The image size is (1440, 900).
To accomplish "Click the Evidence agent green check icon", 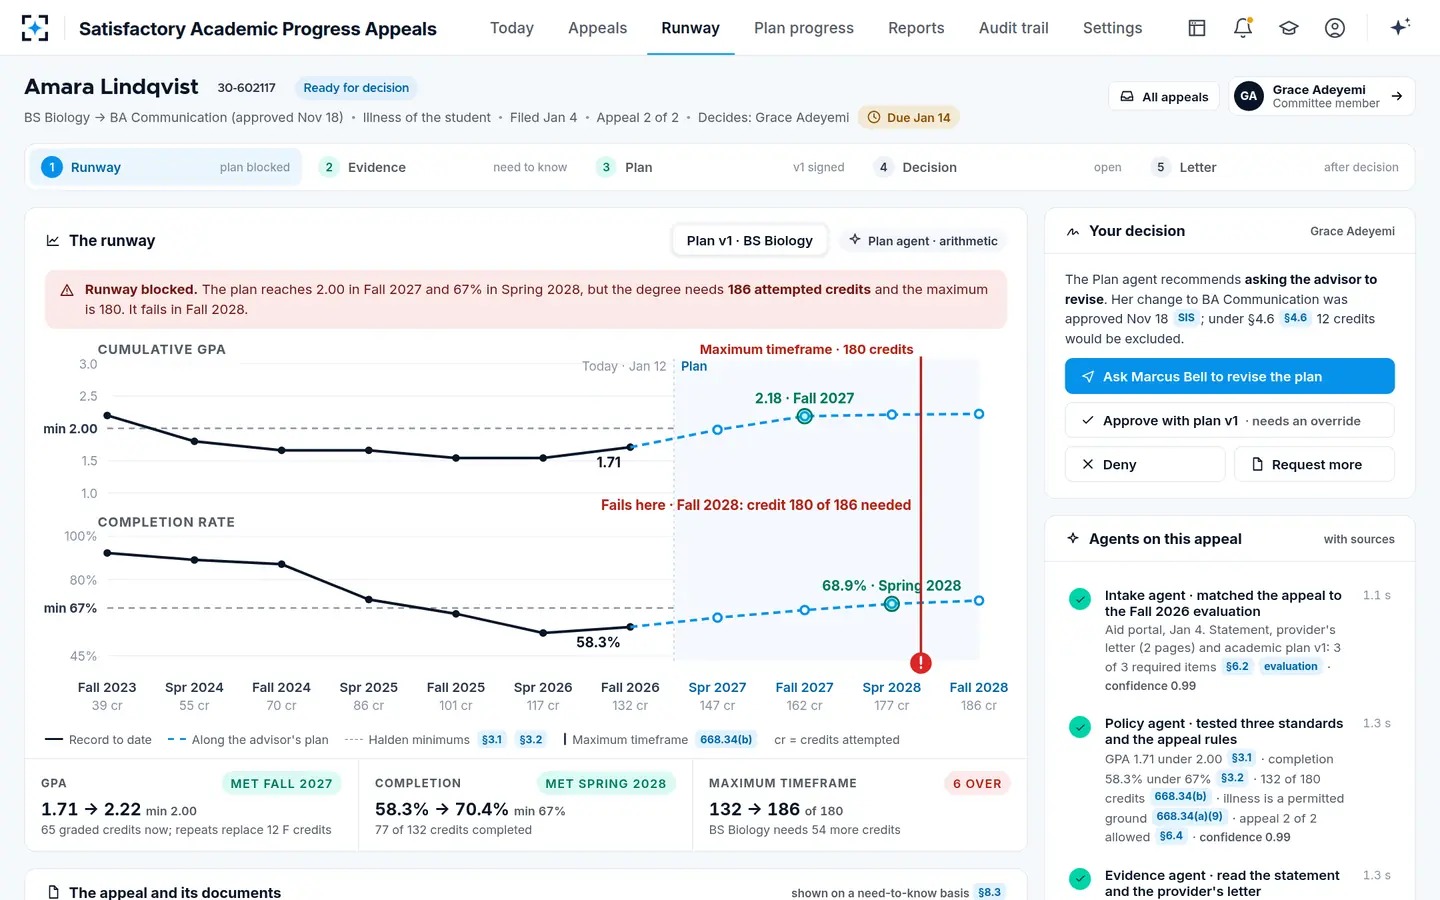I will [1080, 879].
